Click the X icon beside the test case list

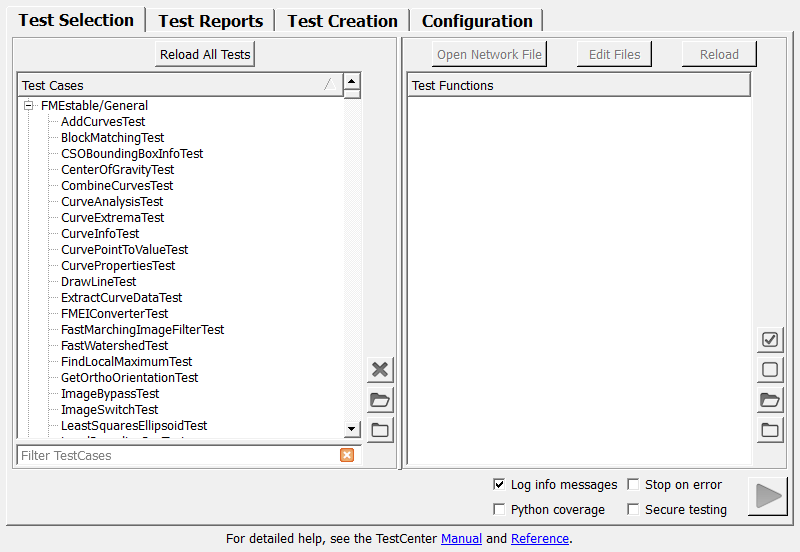pos(380,370)
